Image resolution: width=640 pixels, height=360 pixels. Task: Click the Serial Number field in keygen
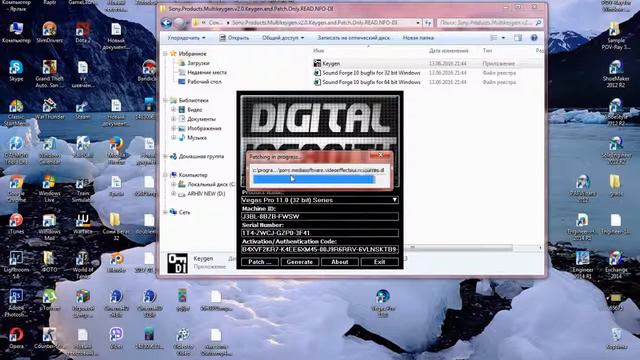[x=320, y=233]
